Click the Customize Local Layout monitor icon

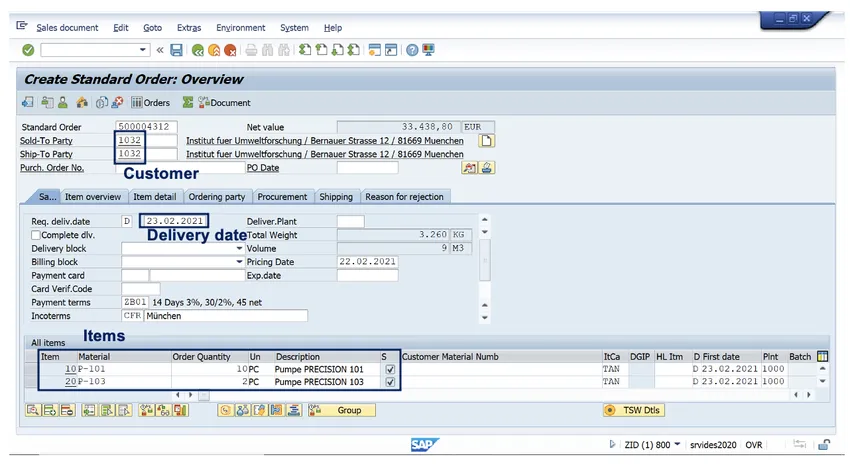coord(428,50)
